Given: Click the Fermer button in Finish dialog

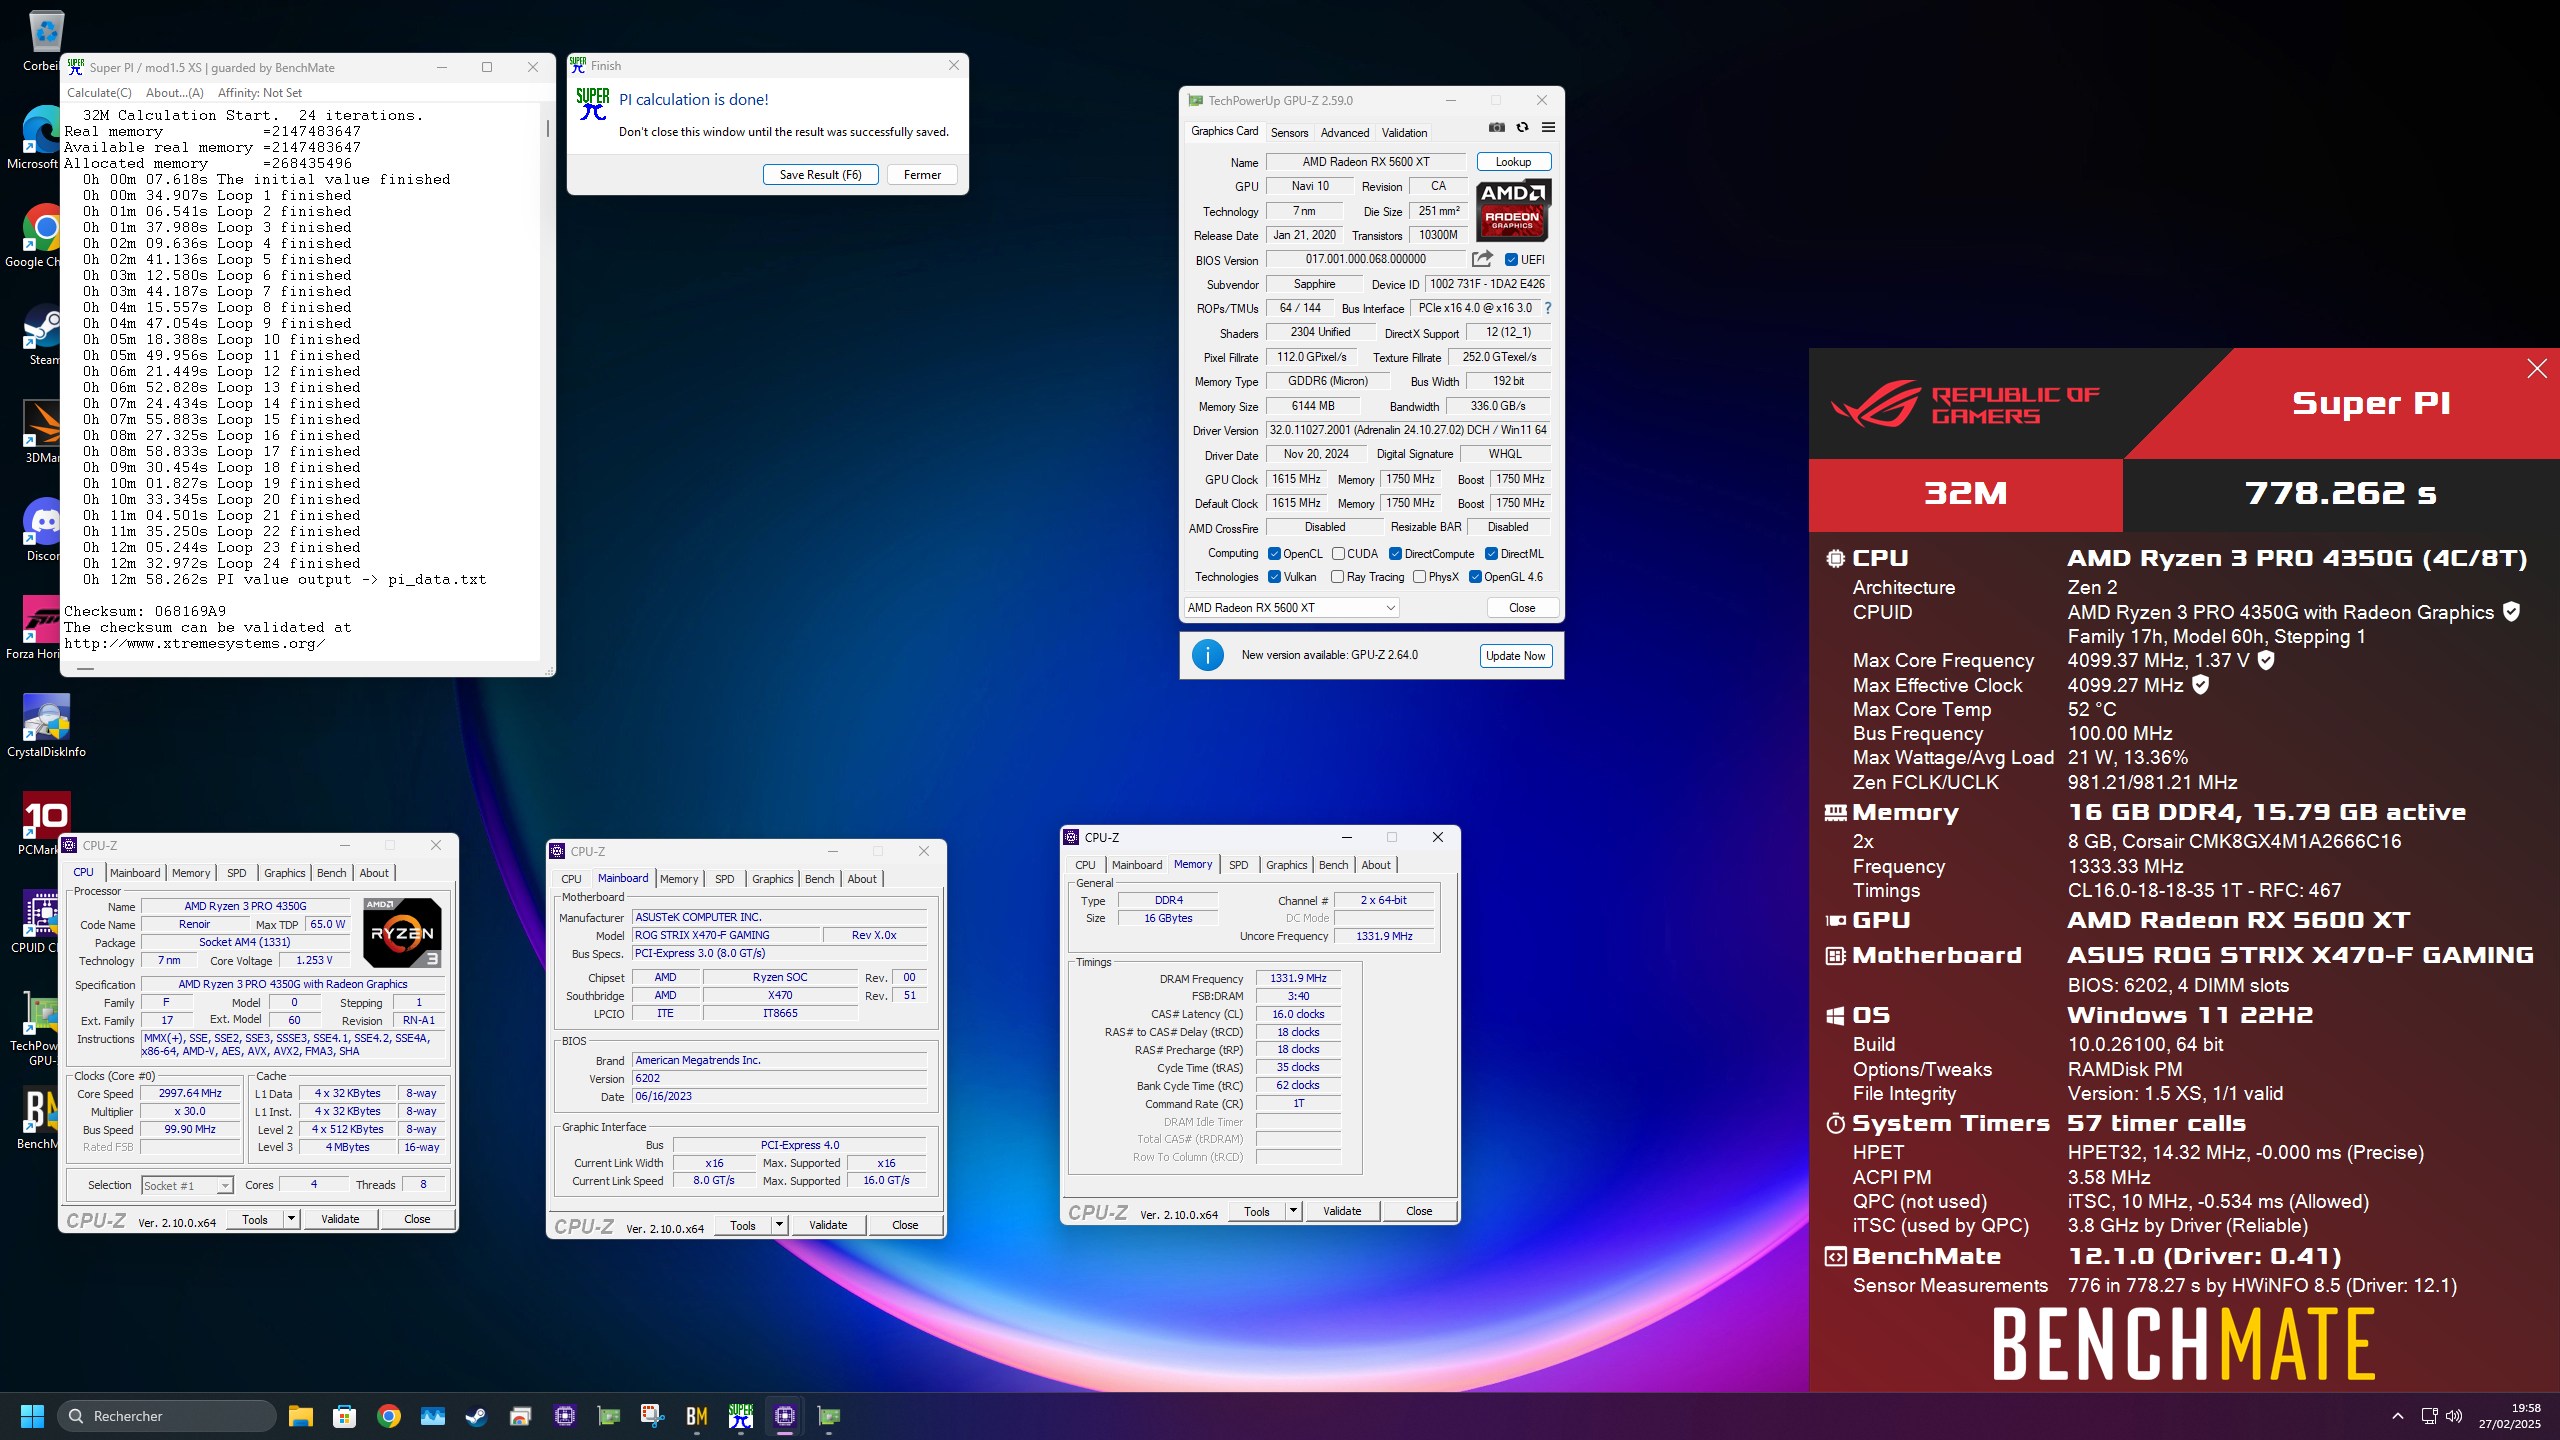Looking at the screenshot, I should point(922,175).
